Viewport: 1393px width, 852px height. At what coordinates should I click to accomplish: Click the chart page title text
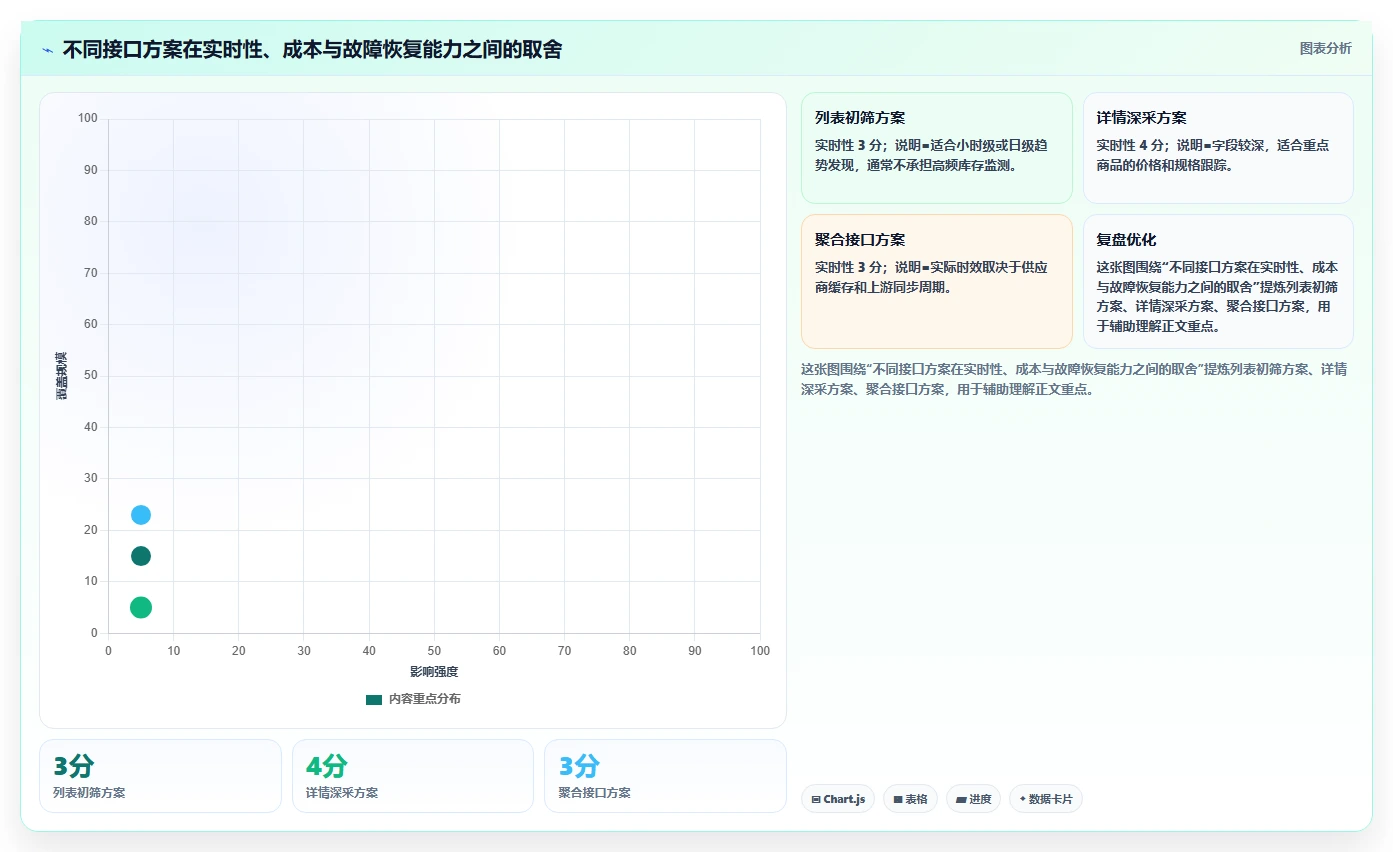click(312, 49)
